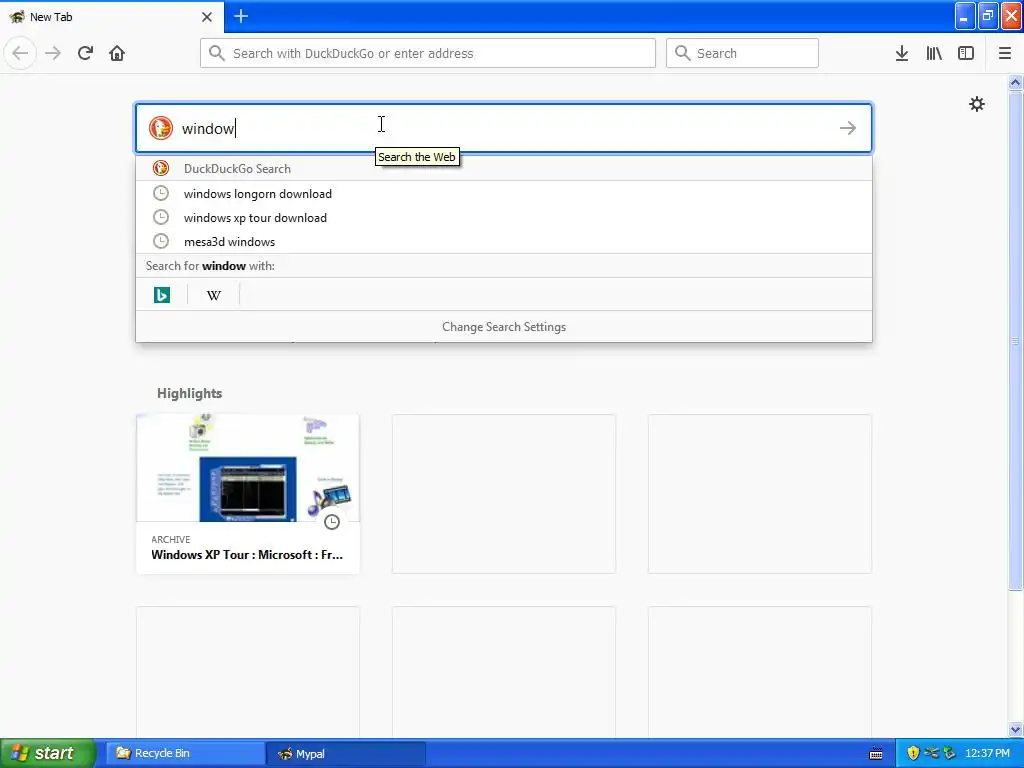Toggle the sidebar view icon
Image resolution: width=1024 pixels, height=768 pixels.
click(x=966, y=53)
